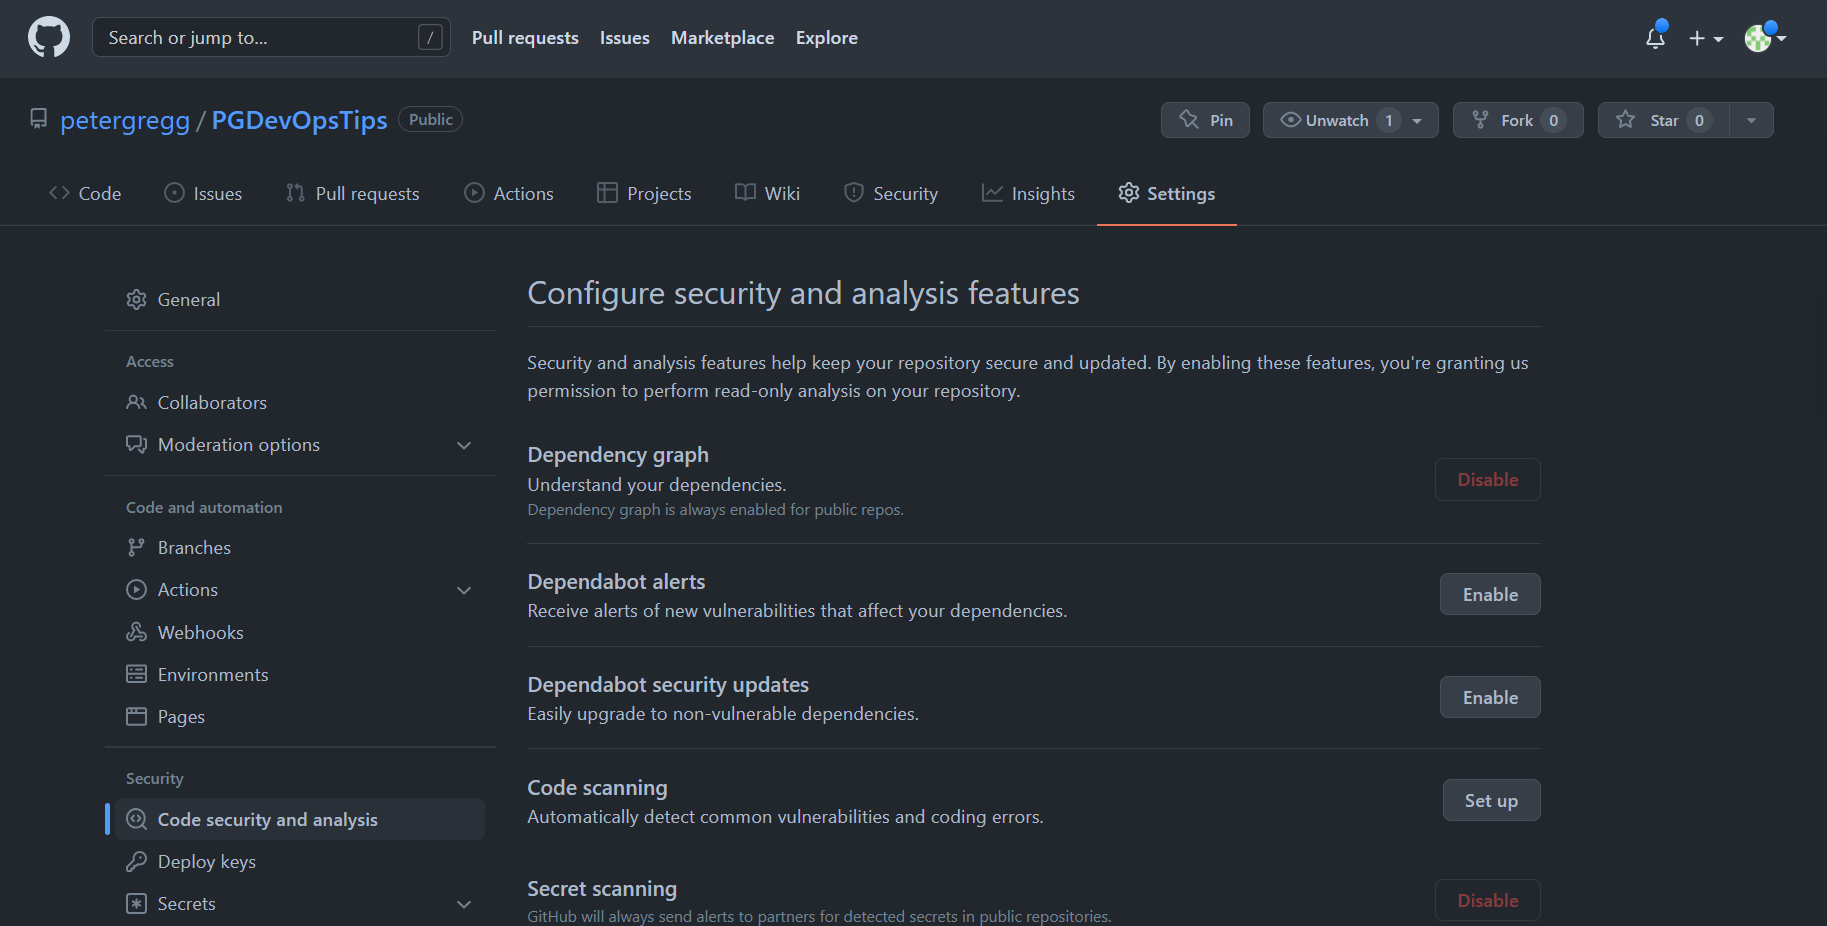Click the Deploy keys key icon
This screenshot has height=926, width=1827.
[136, 861]
